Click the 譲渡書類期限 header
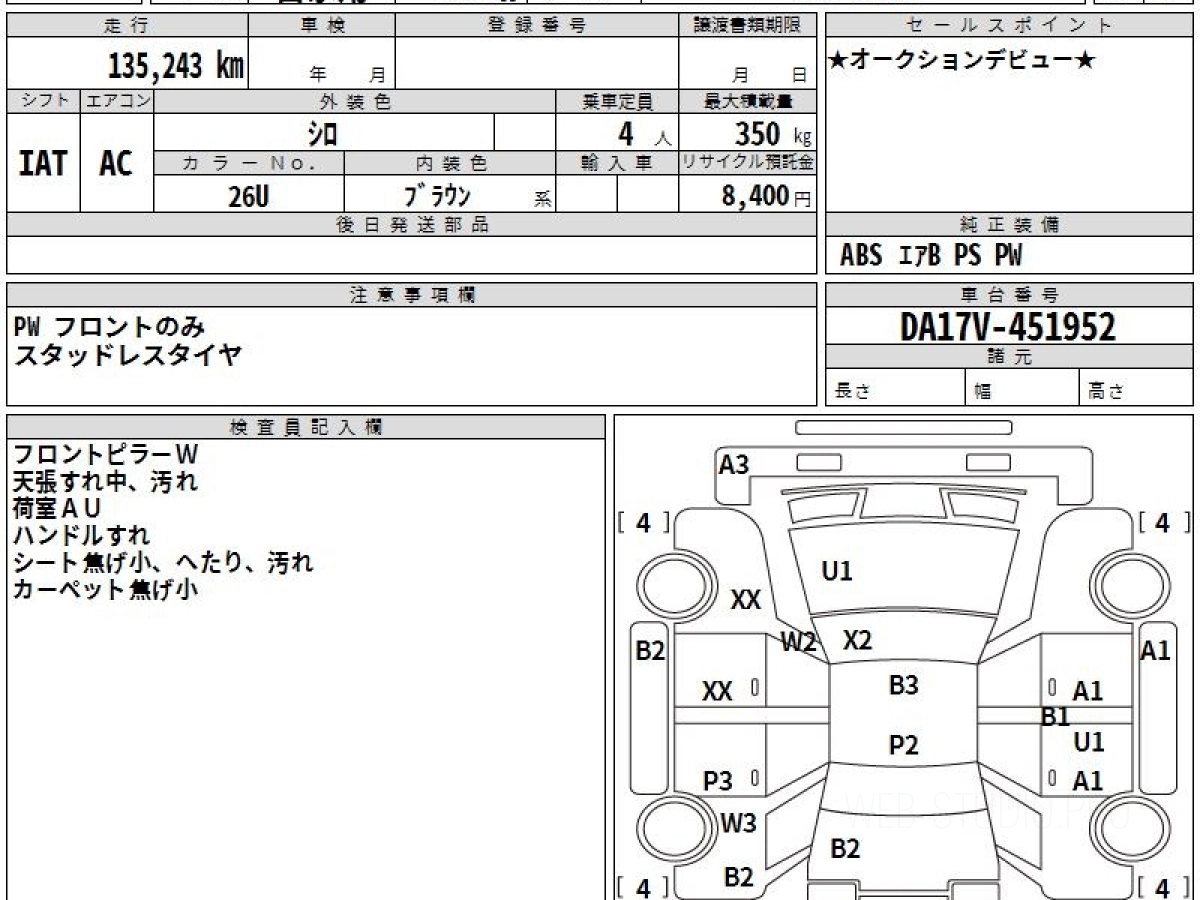 pos(747,26)
